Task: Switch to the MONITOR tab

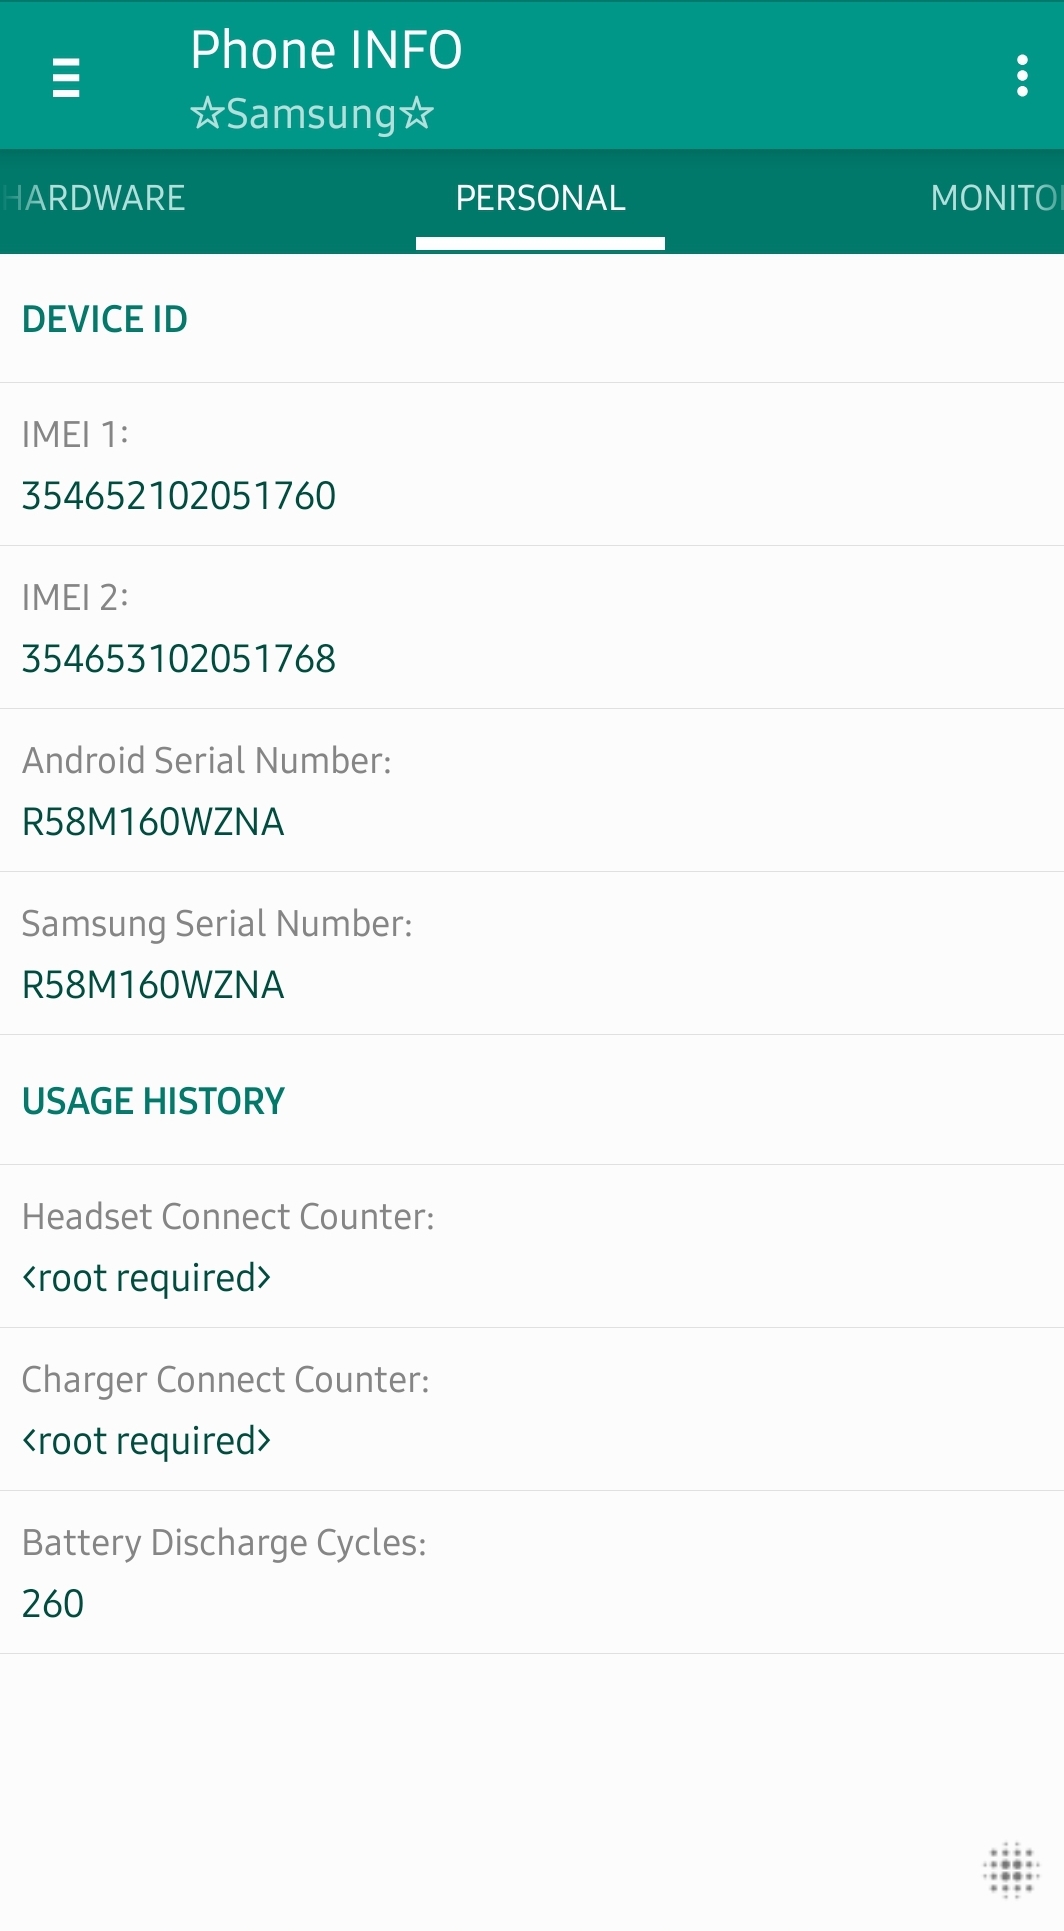Action: 995,198
